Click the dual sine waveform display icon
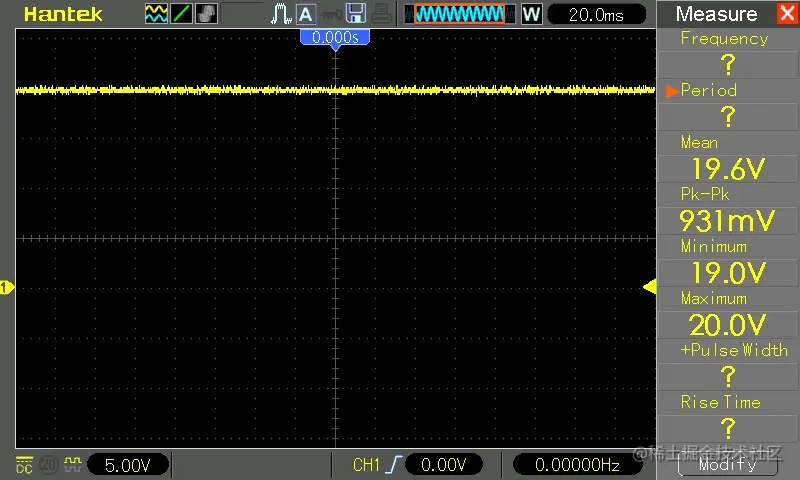Screen dimensions: 800x480 (x=156, y=14)
